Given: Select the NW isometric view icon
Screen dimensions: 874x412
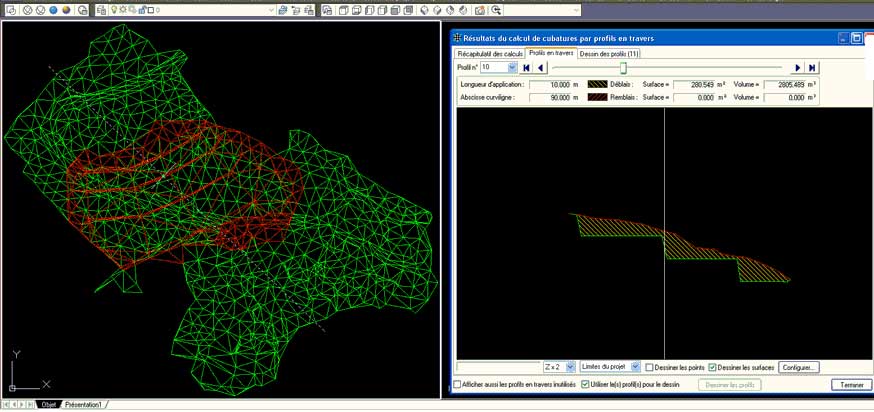Looking at the screenshot, I should pos(463,10).
